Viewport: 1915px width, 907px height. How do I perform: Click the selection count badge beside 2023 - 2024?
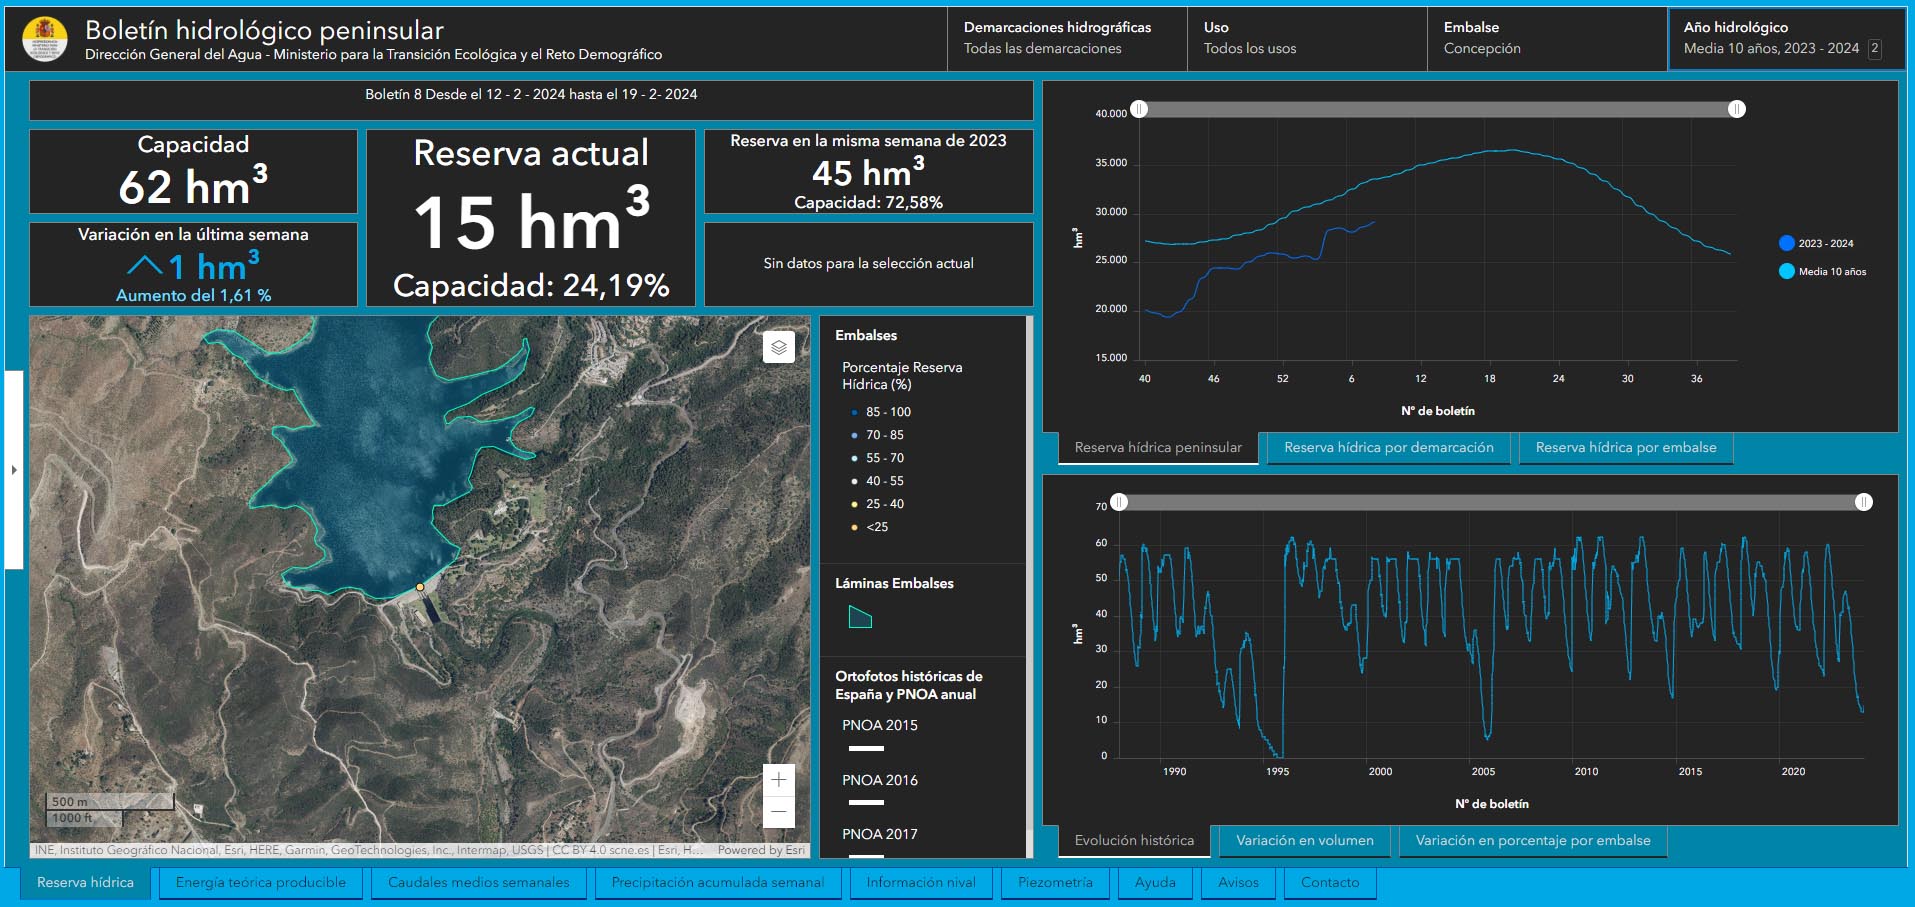pyautogui.click(x=1874, y=48)
